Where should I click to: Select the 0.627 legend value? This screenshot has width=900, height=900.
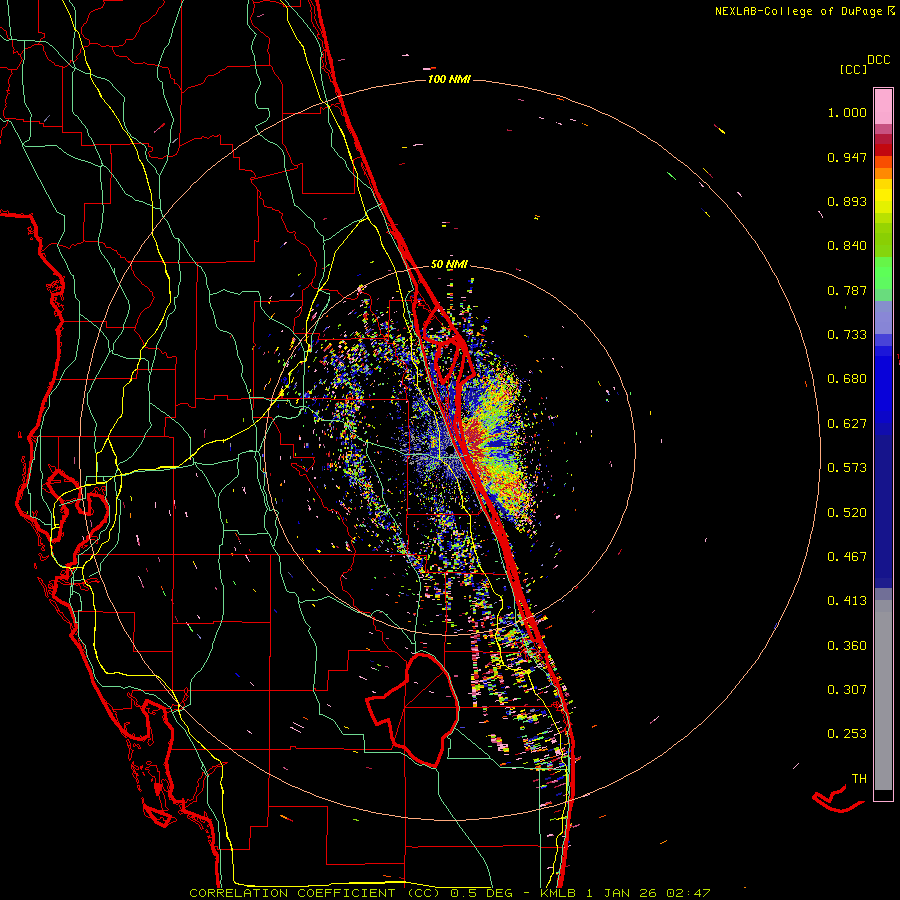point(847,424)
